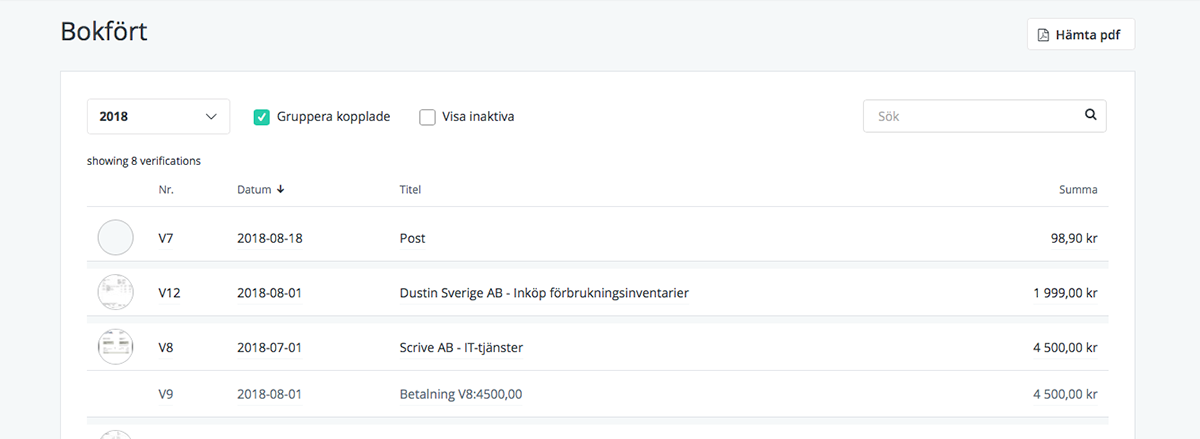
Task: Uncheck Gruppera kopplade checkbox
Action: (262, 117)
